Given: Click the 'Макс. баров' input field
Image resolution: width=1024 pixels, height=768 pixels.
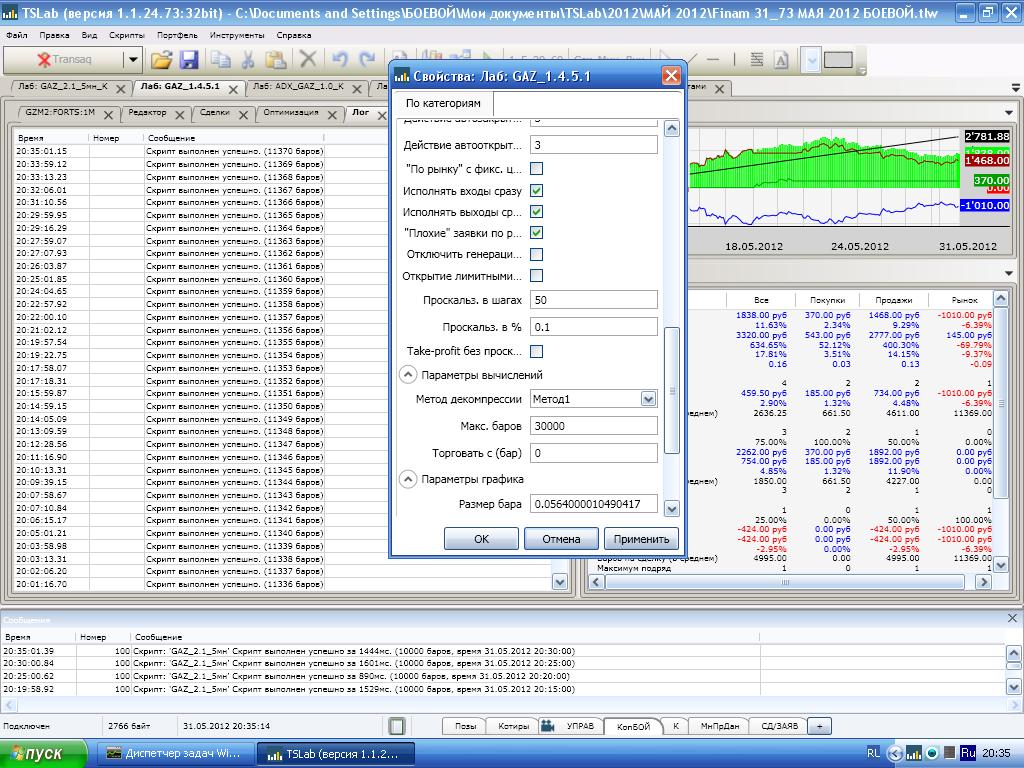Looking at the screenshot, I should pos(593,426).
